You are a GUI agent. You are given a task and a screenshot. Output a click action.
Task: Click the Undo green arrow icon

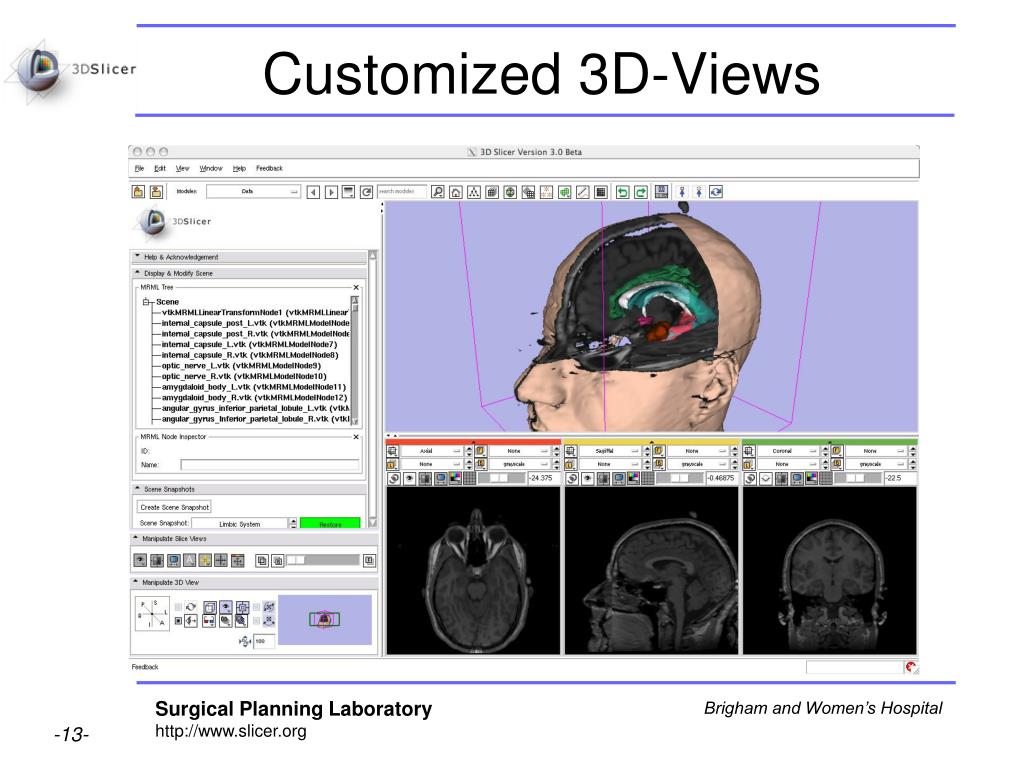[622, 192]
